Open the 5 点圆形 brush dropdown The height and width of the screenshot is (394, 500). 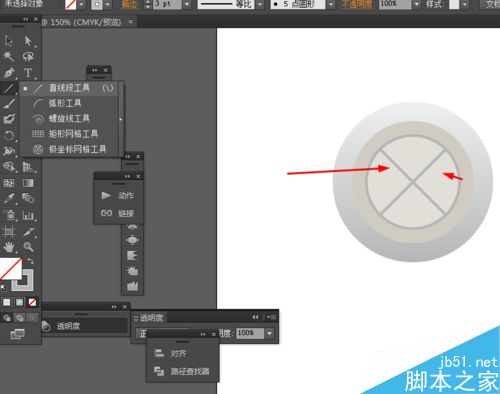tap(331, 5)
